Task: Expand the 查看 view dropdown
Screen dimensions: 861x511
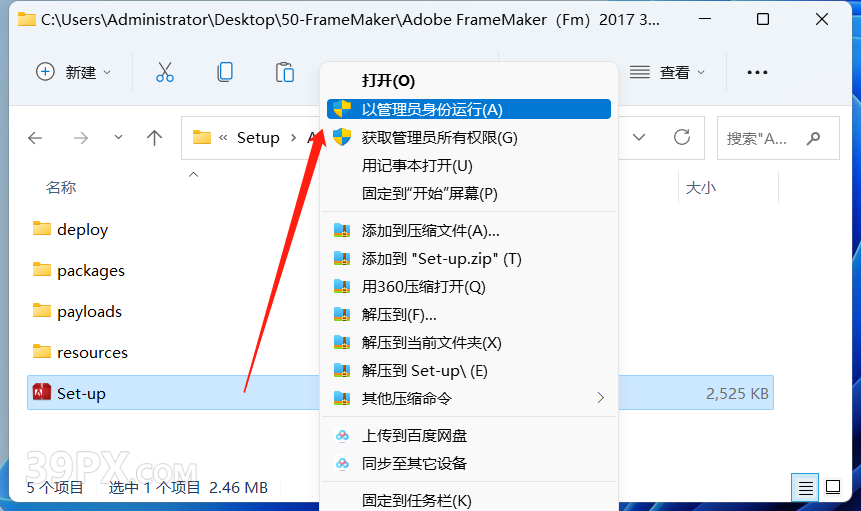Action: [x=667, y=72]
